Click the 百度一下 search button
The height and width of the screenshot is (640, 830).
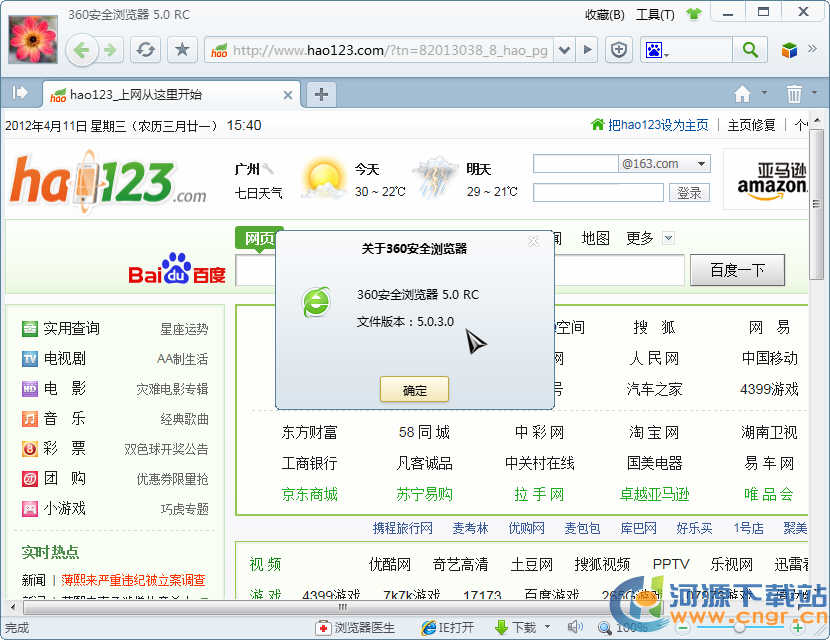coord(737,270)
